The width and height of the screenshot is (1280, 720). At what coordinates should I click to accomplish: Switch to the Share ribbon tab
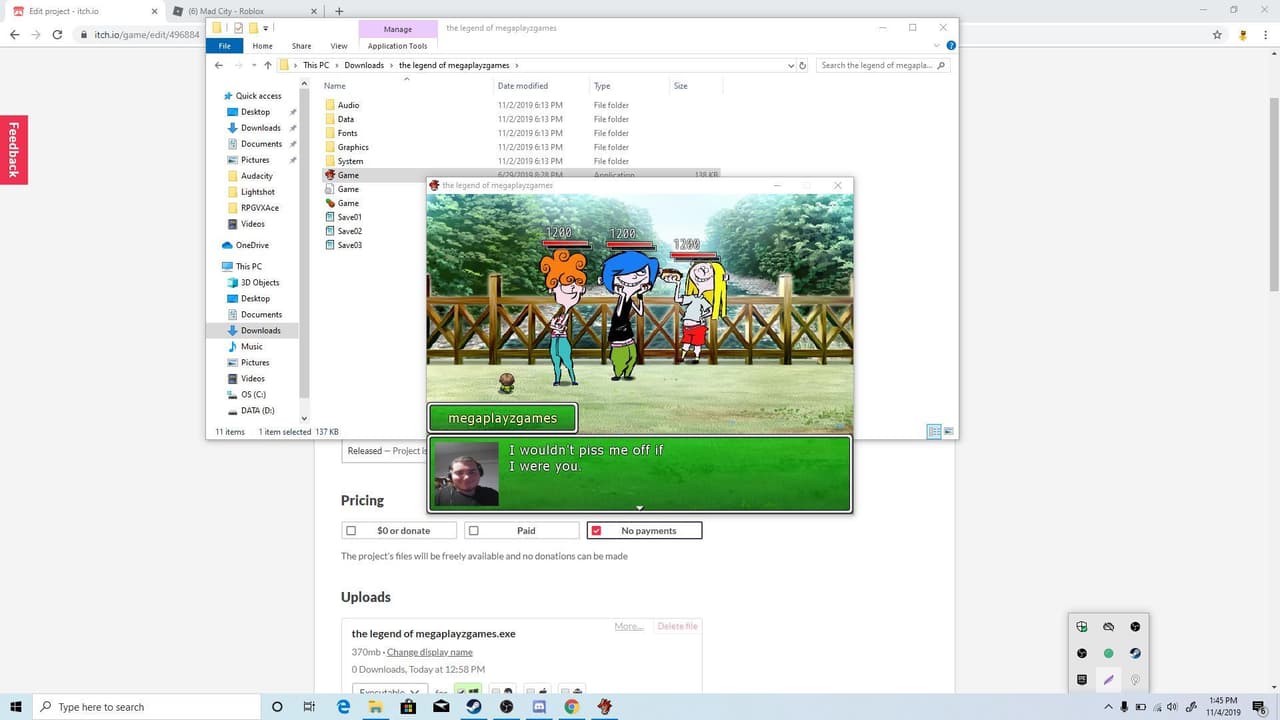click(x=301, y=46)
